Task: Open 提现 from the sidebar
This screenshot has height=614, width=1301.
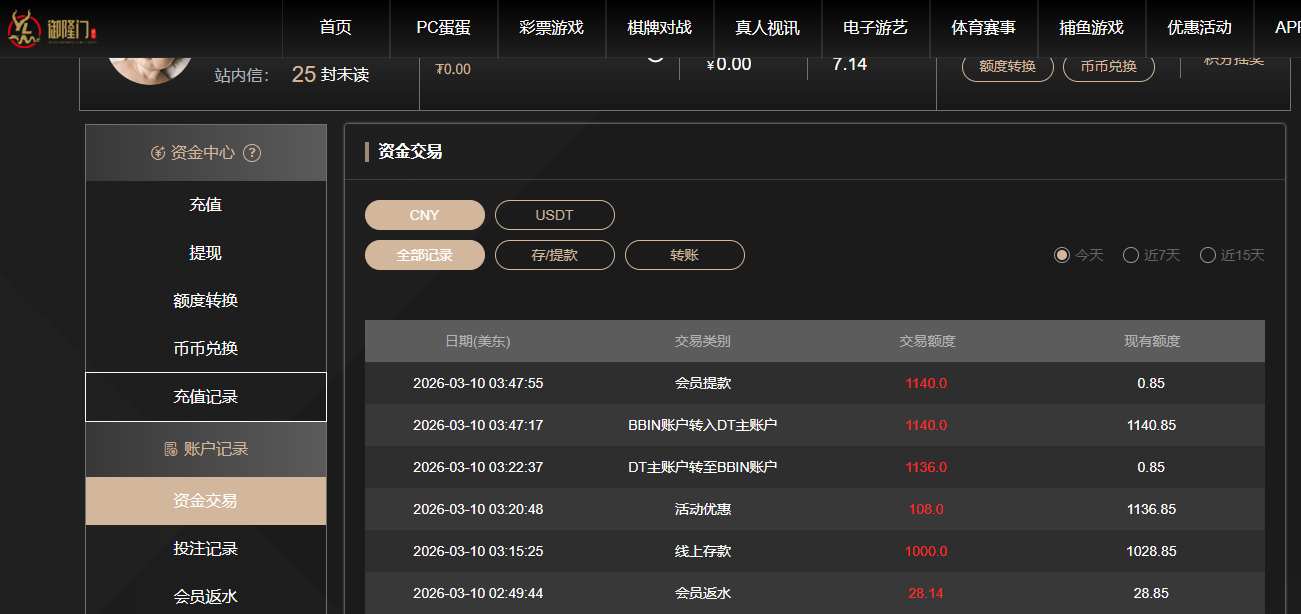Action: [206, 252]
